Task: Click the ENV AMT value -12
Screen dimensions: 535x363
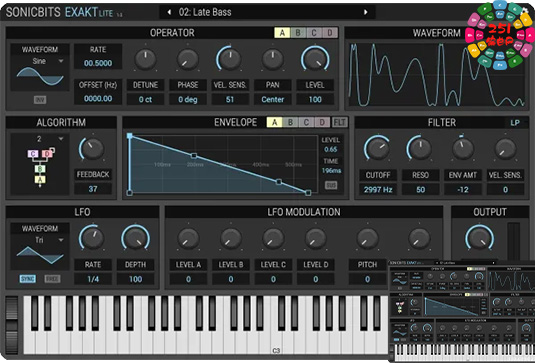Action: [x=463, y=189]
